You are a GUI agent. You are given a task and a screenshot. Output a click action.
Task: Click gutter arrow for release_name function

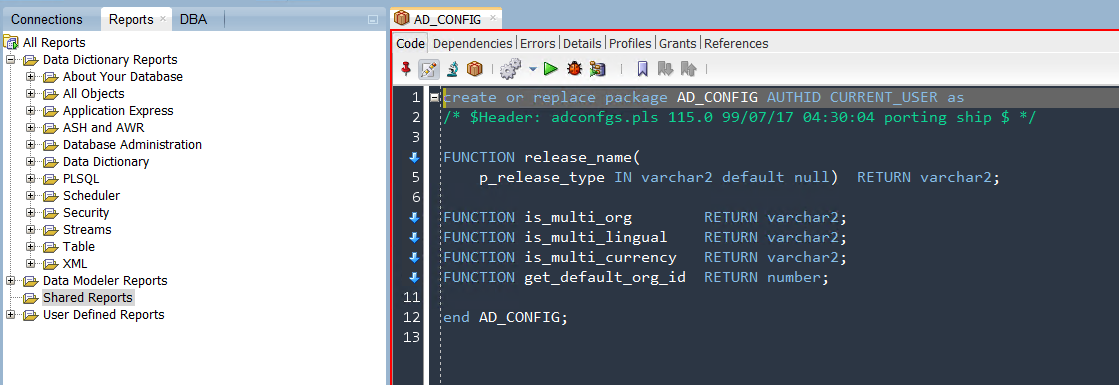pos(414,157)
